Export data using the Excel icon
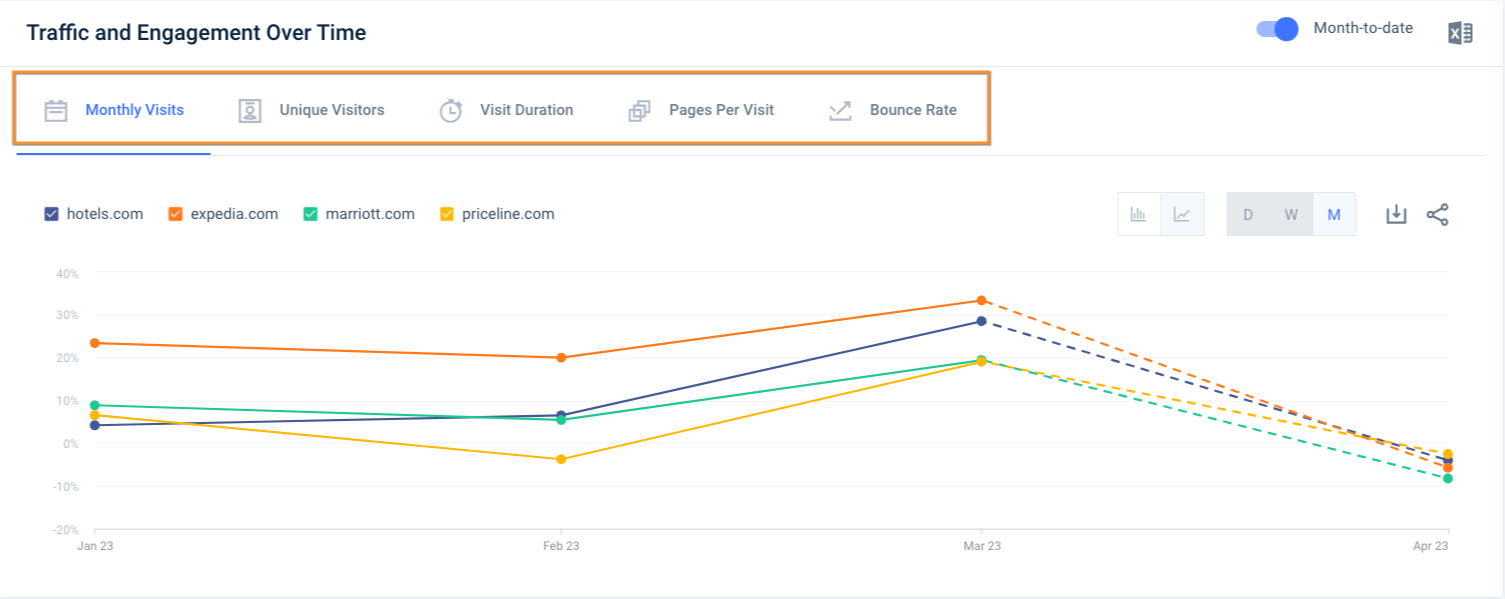Viewport: 1505px width, 599px height. click(1460, 33)
